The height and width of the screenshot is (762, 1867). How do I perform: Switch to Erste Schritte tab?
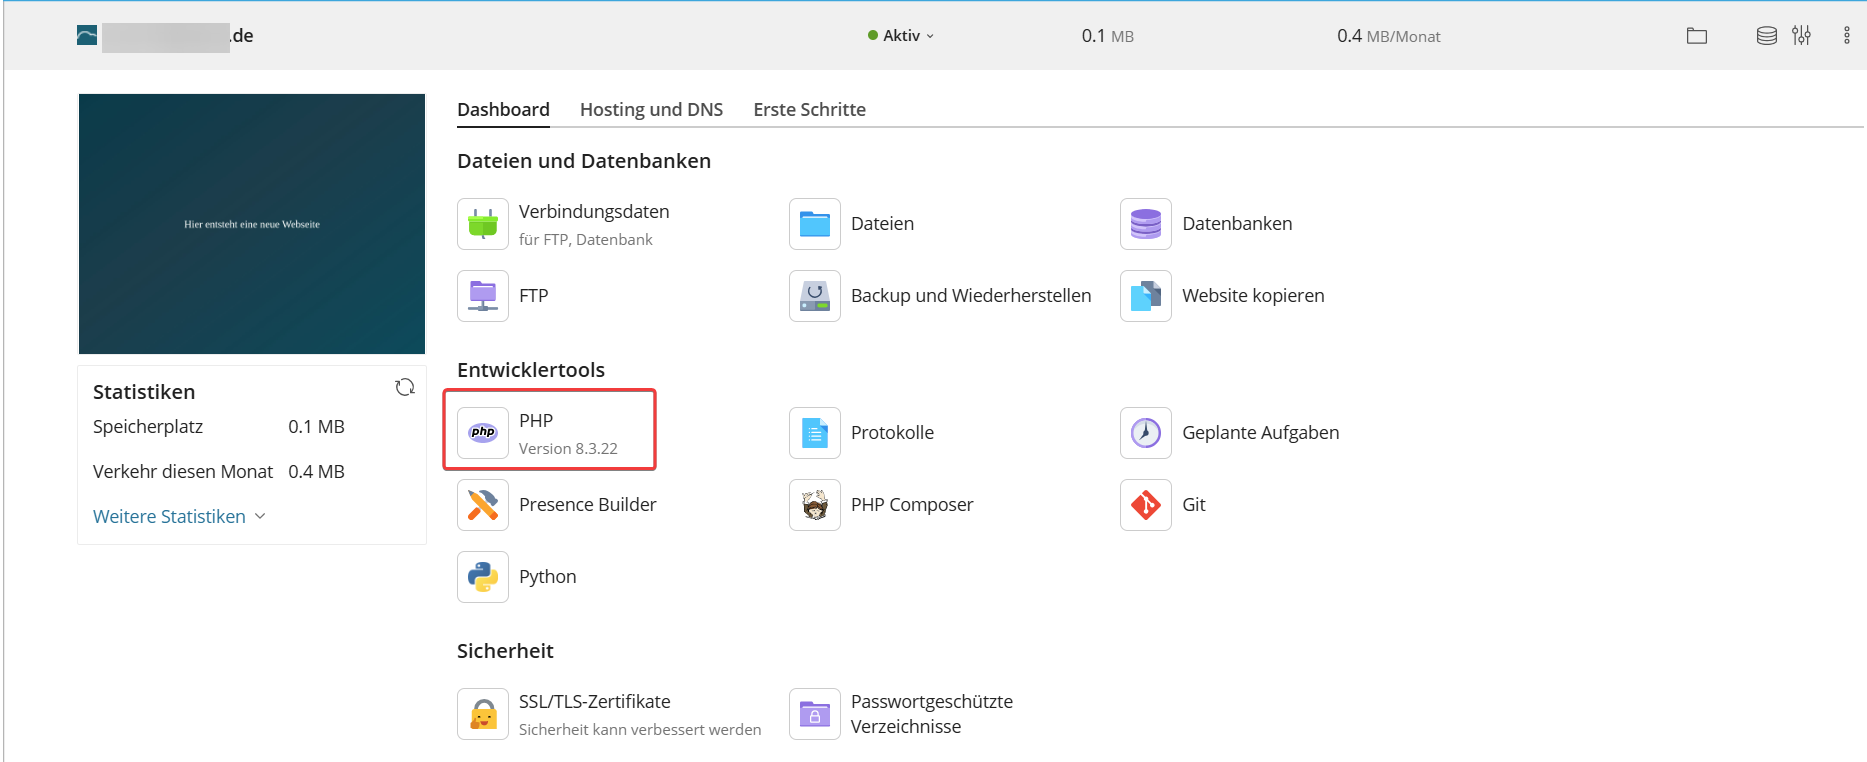point(809,110)
